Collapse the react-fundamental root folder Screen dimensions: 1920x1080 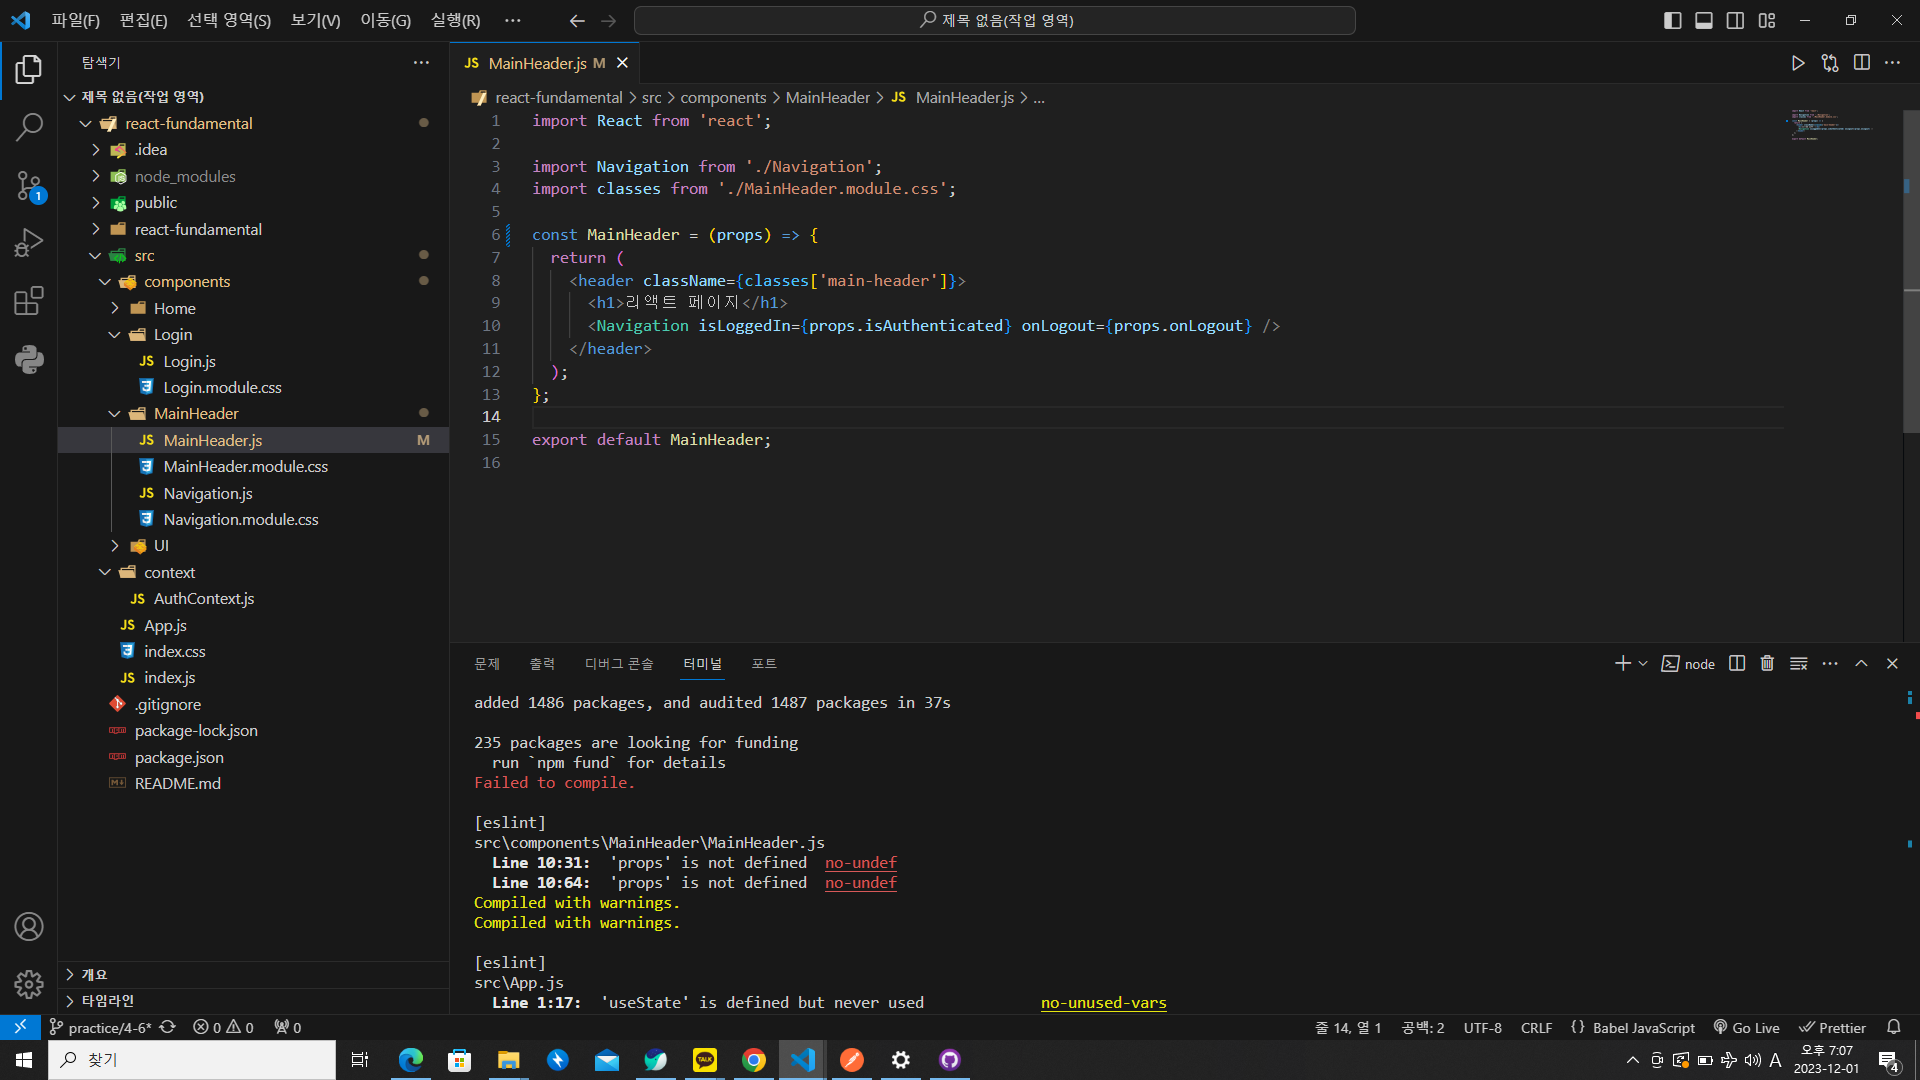[x=86, y=123]
